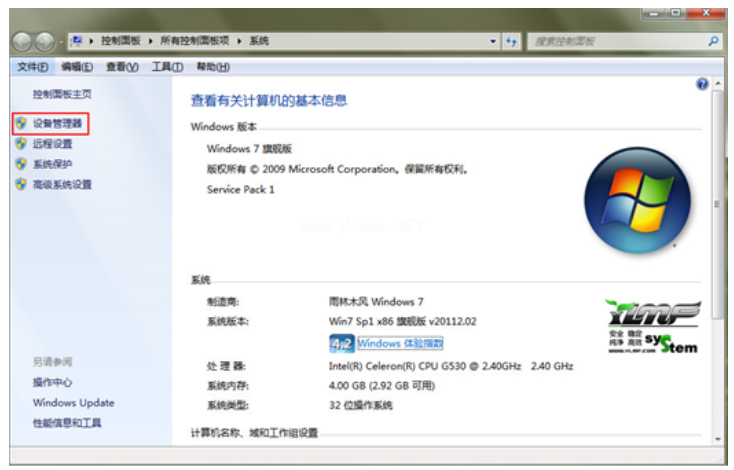Open Windows Update from the sidebar
734x470 pixels.
pyautogui.click(x=73, y=403)
